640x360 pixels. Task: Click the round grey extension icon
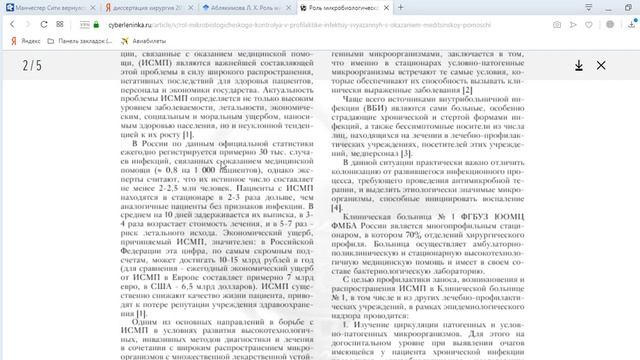610,24
